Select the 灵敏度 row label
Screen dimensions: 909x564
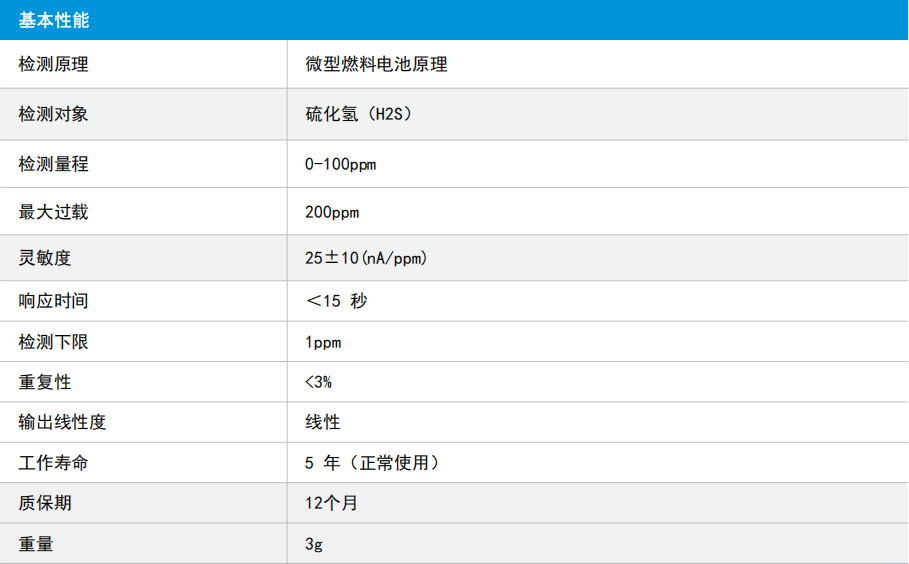[45, 257]
